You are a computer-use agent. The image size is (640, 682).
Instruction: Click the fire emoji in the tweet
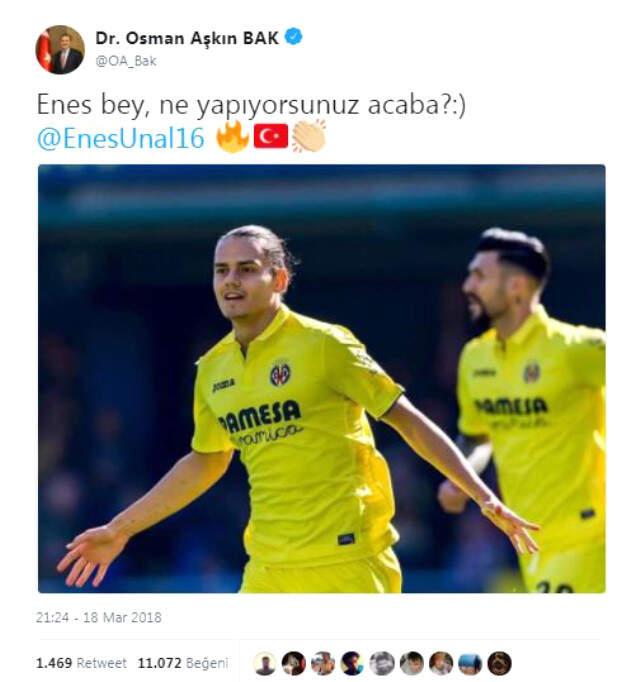tap(233, 137)
